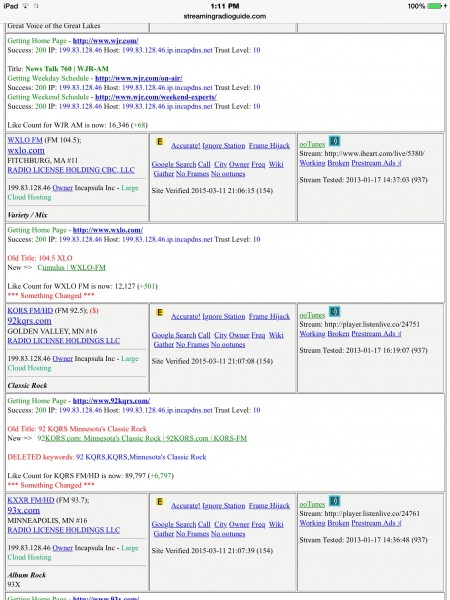The height and width of the screenshot is (600, 450).
Task: Click Frame Hijack for WXLO
Action: pos(269,146)
